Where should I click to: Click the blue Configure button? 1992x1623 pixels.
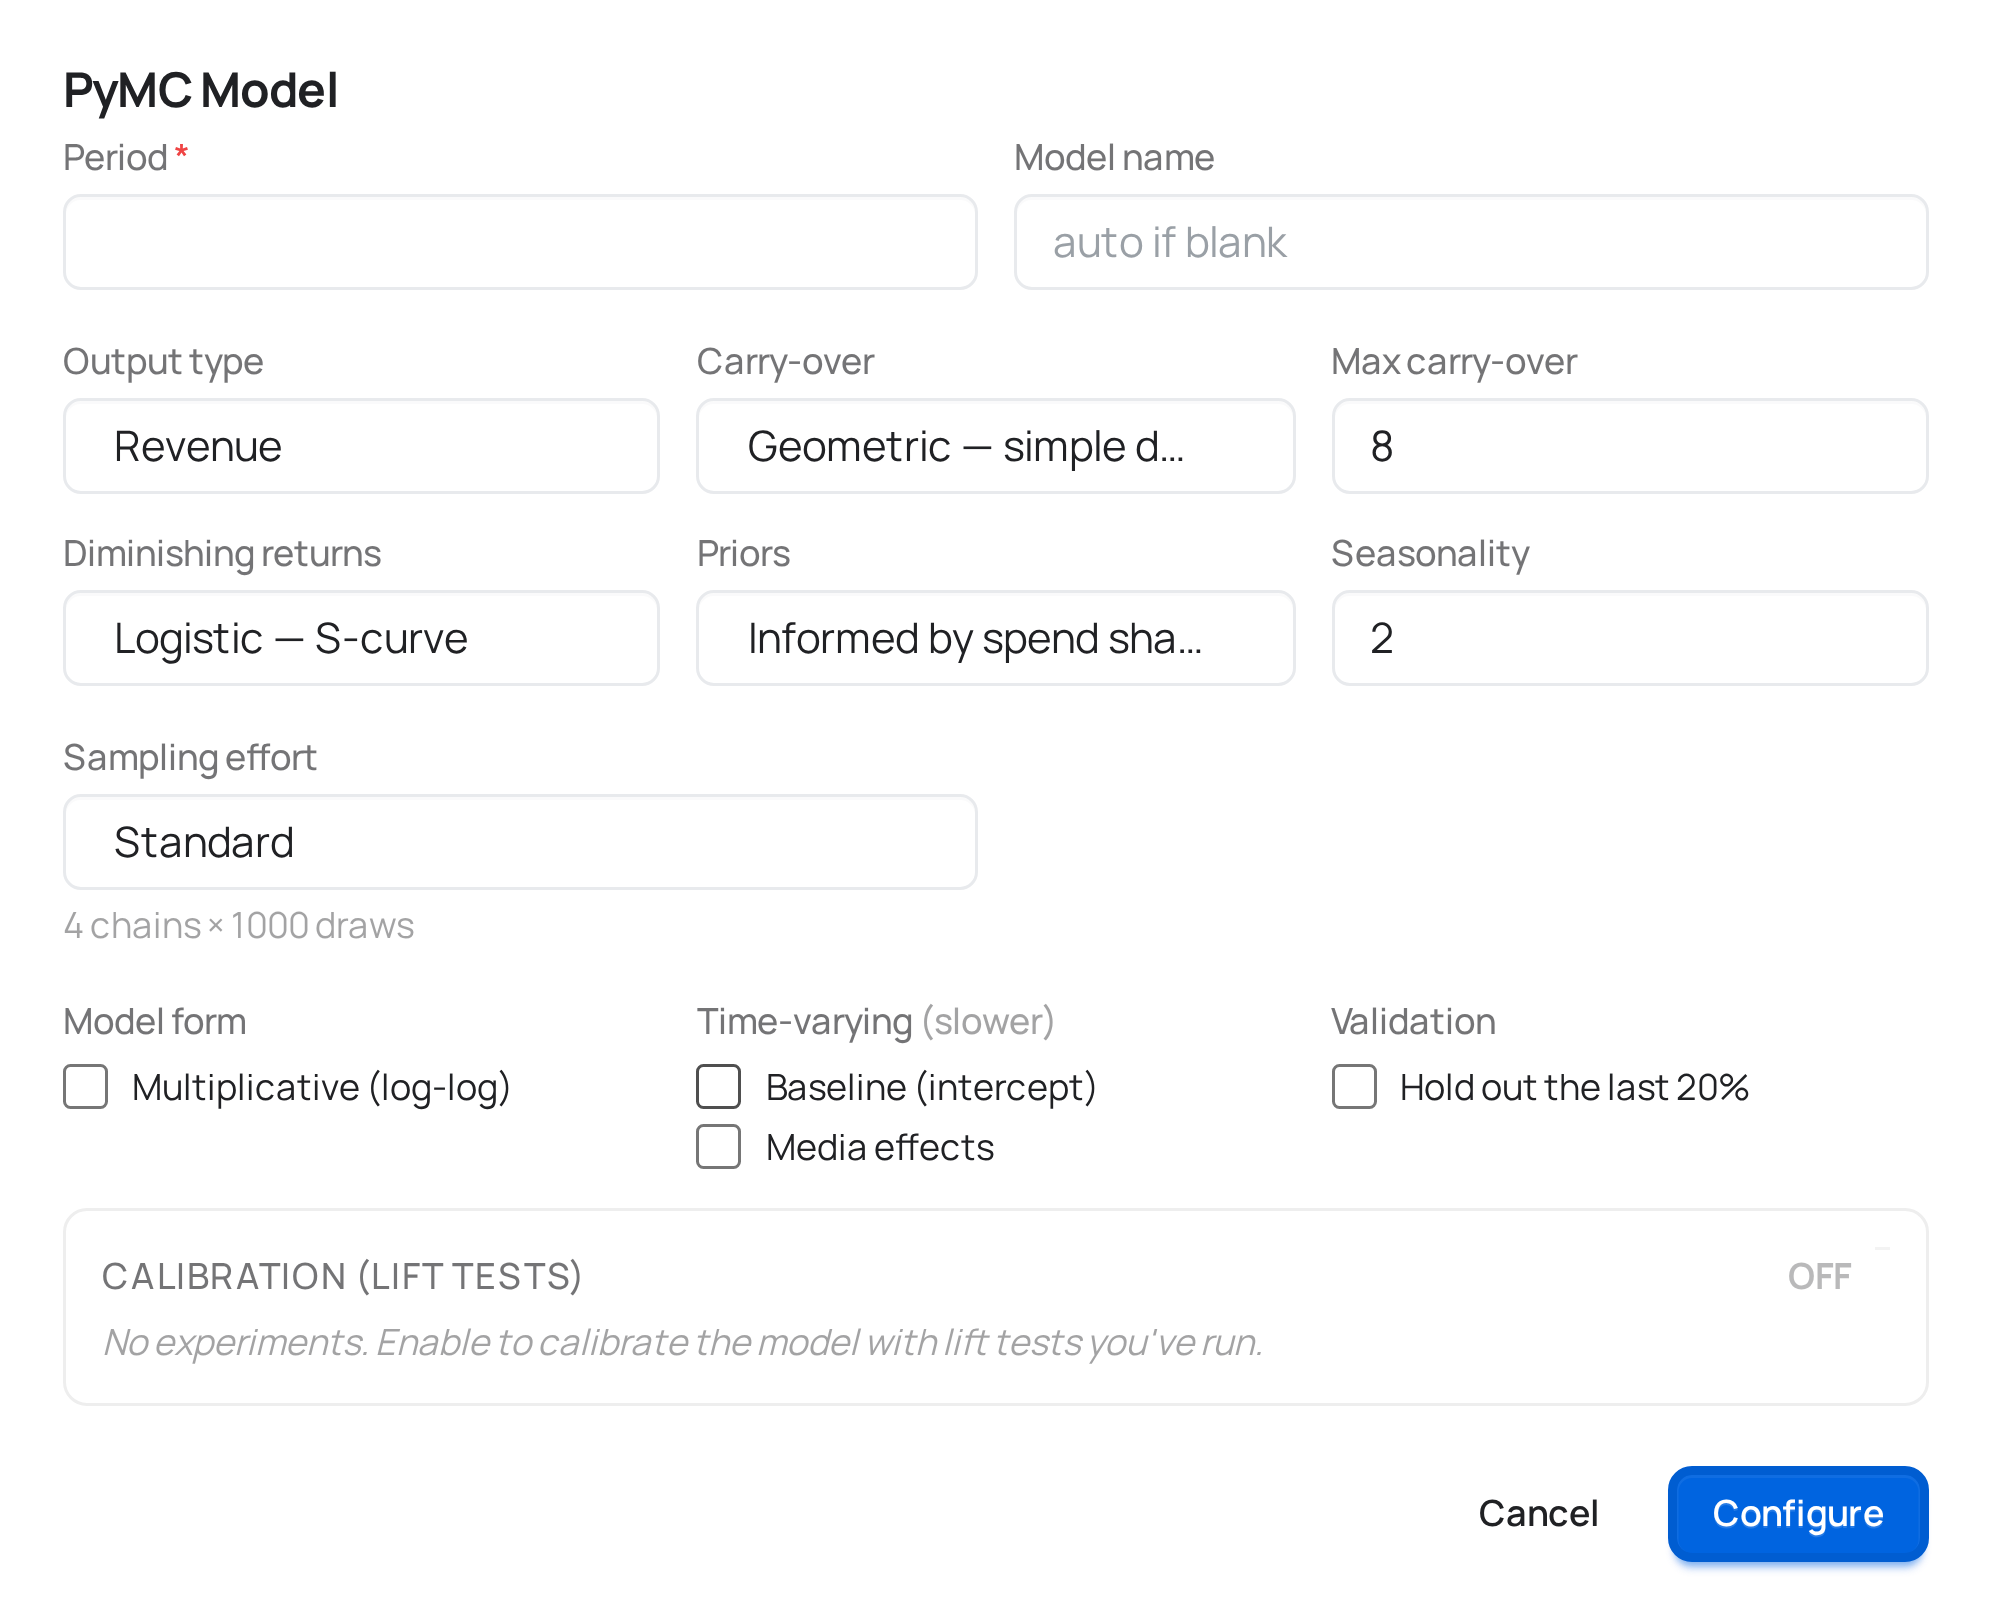(1798, 1514)
